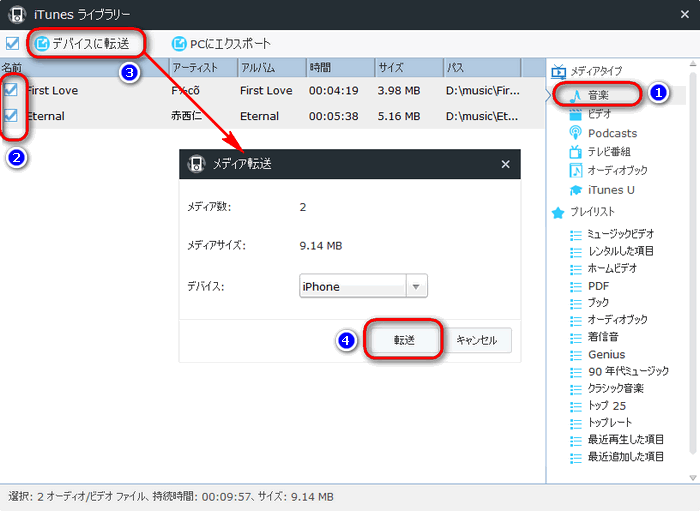Click the iPhone device combo box field
This screenshot has height=511, width=700.
[x=363, y=286]
